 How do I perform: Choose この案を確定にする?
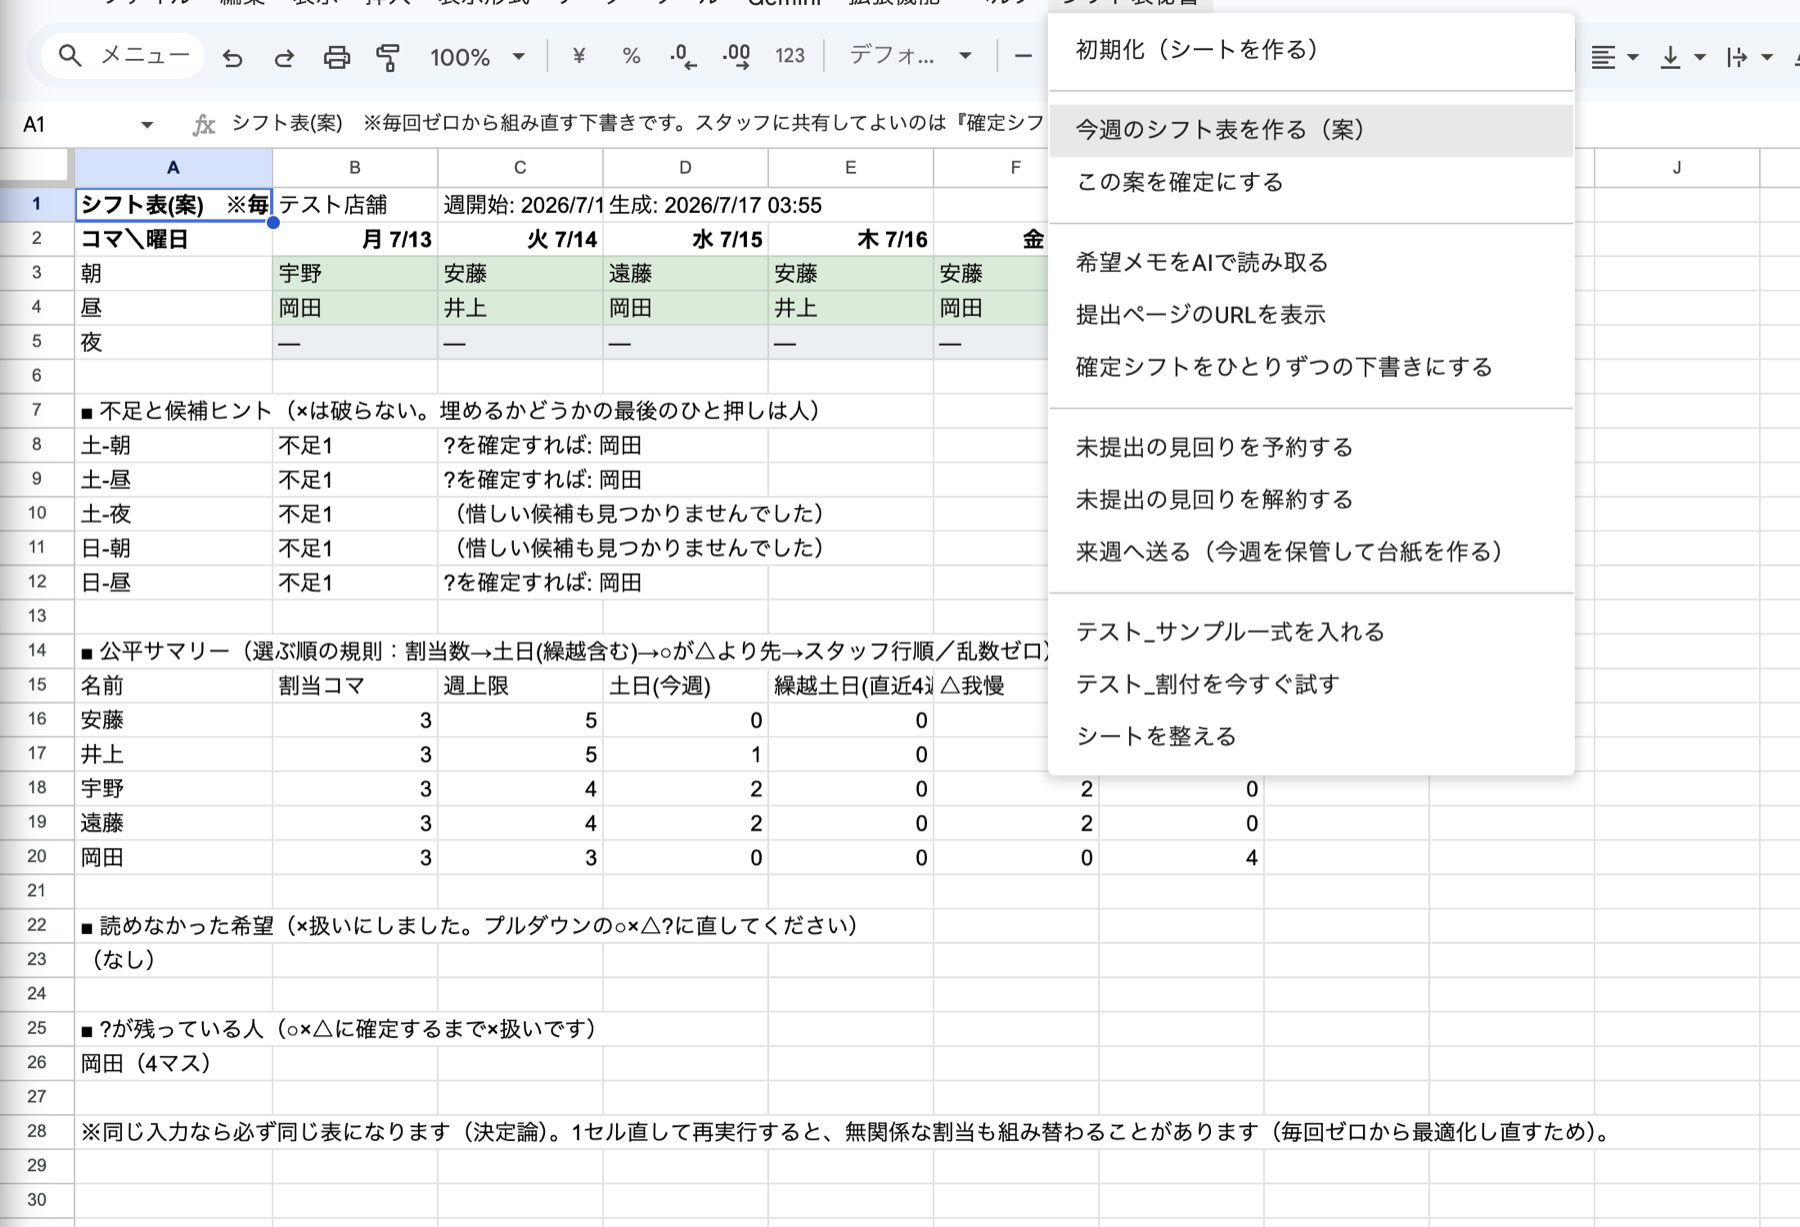coord(1311,182)
